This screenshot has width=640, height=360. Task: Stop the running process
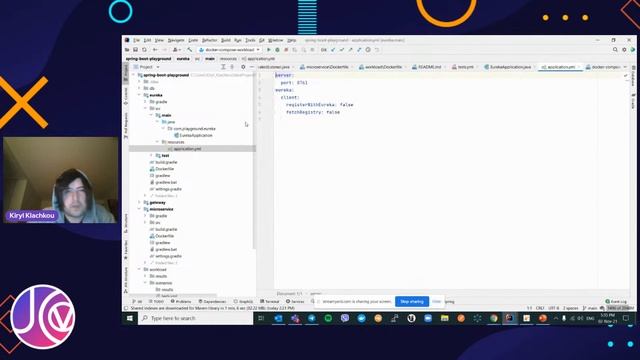(286, 50)
